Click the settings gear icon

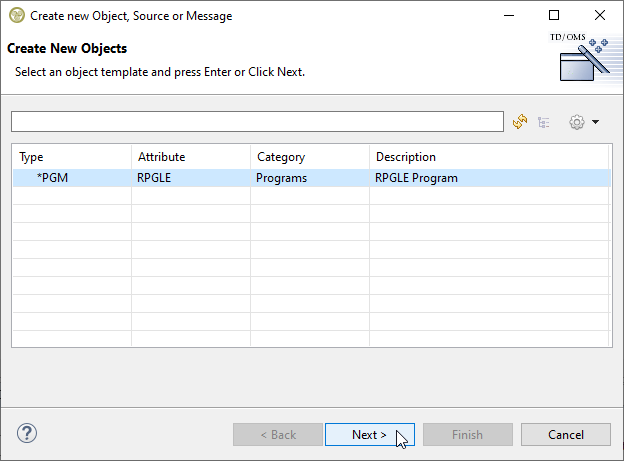pos(576,122)
